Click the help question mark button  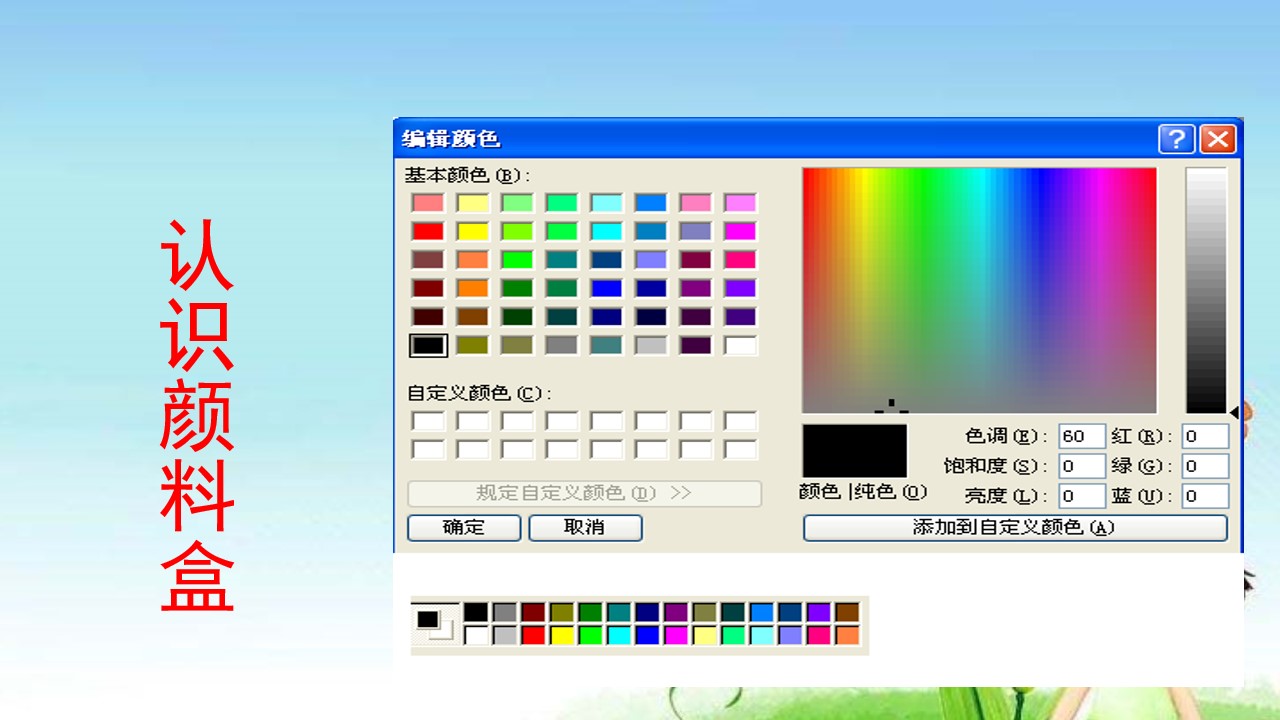point(1177,139)
